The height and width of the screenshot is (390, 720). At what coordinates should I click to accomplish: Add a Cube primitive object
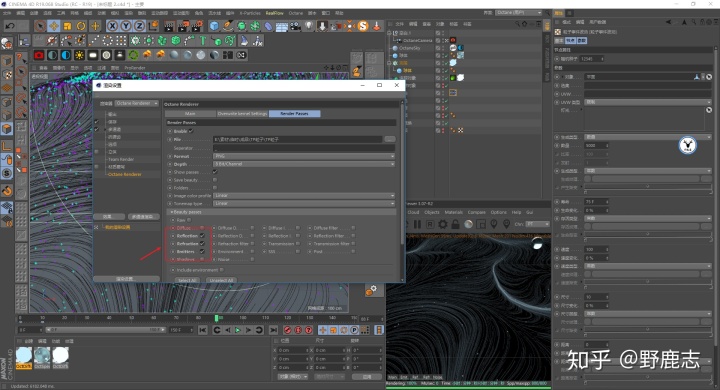tap(214, 26)
